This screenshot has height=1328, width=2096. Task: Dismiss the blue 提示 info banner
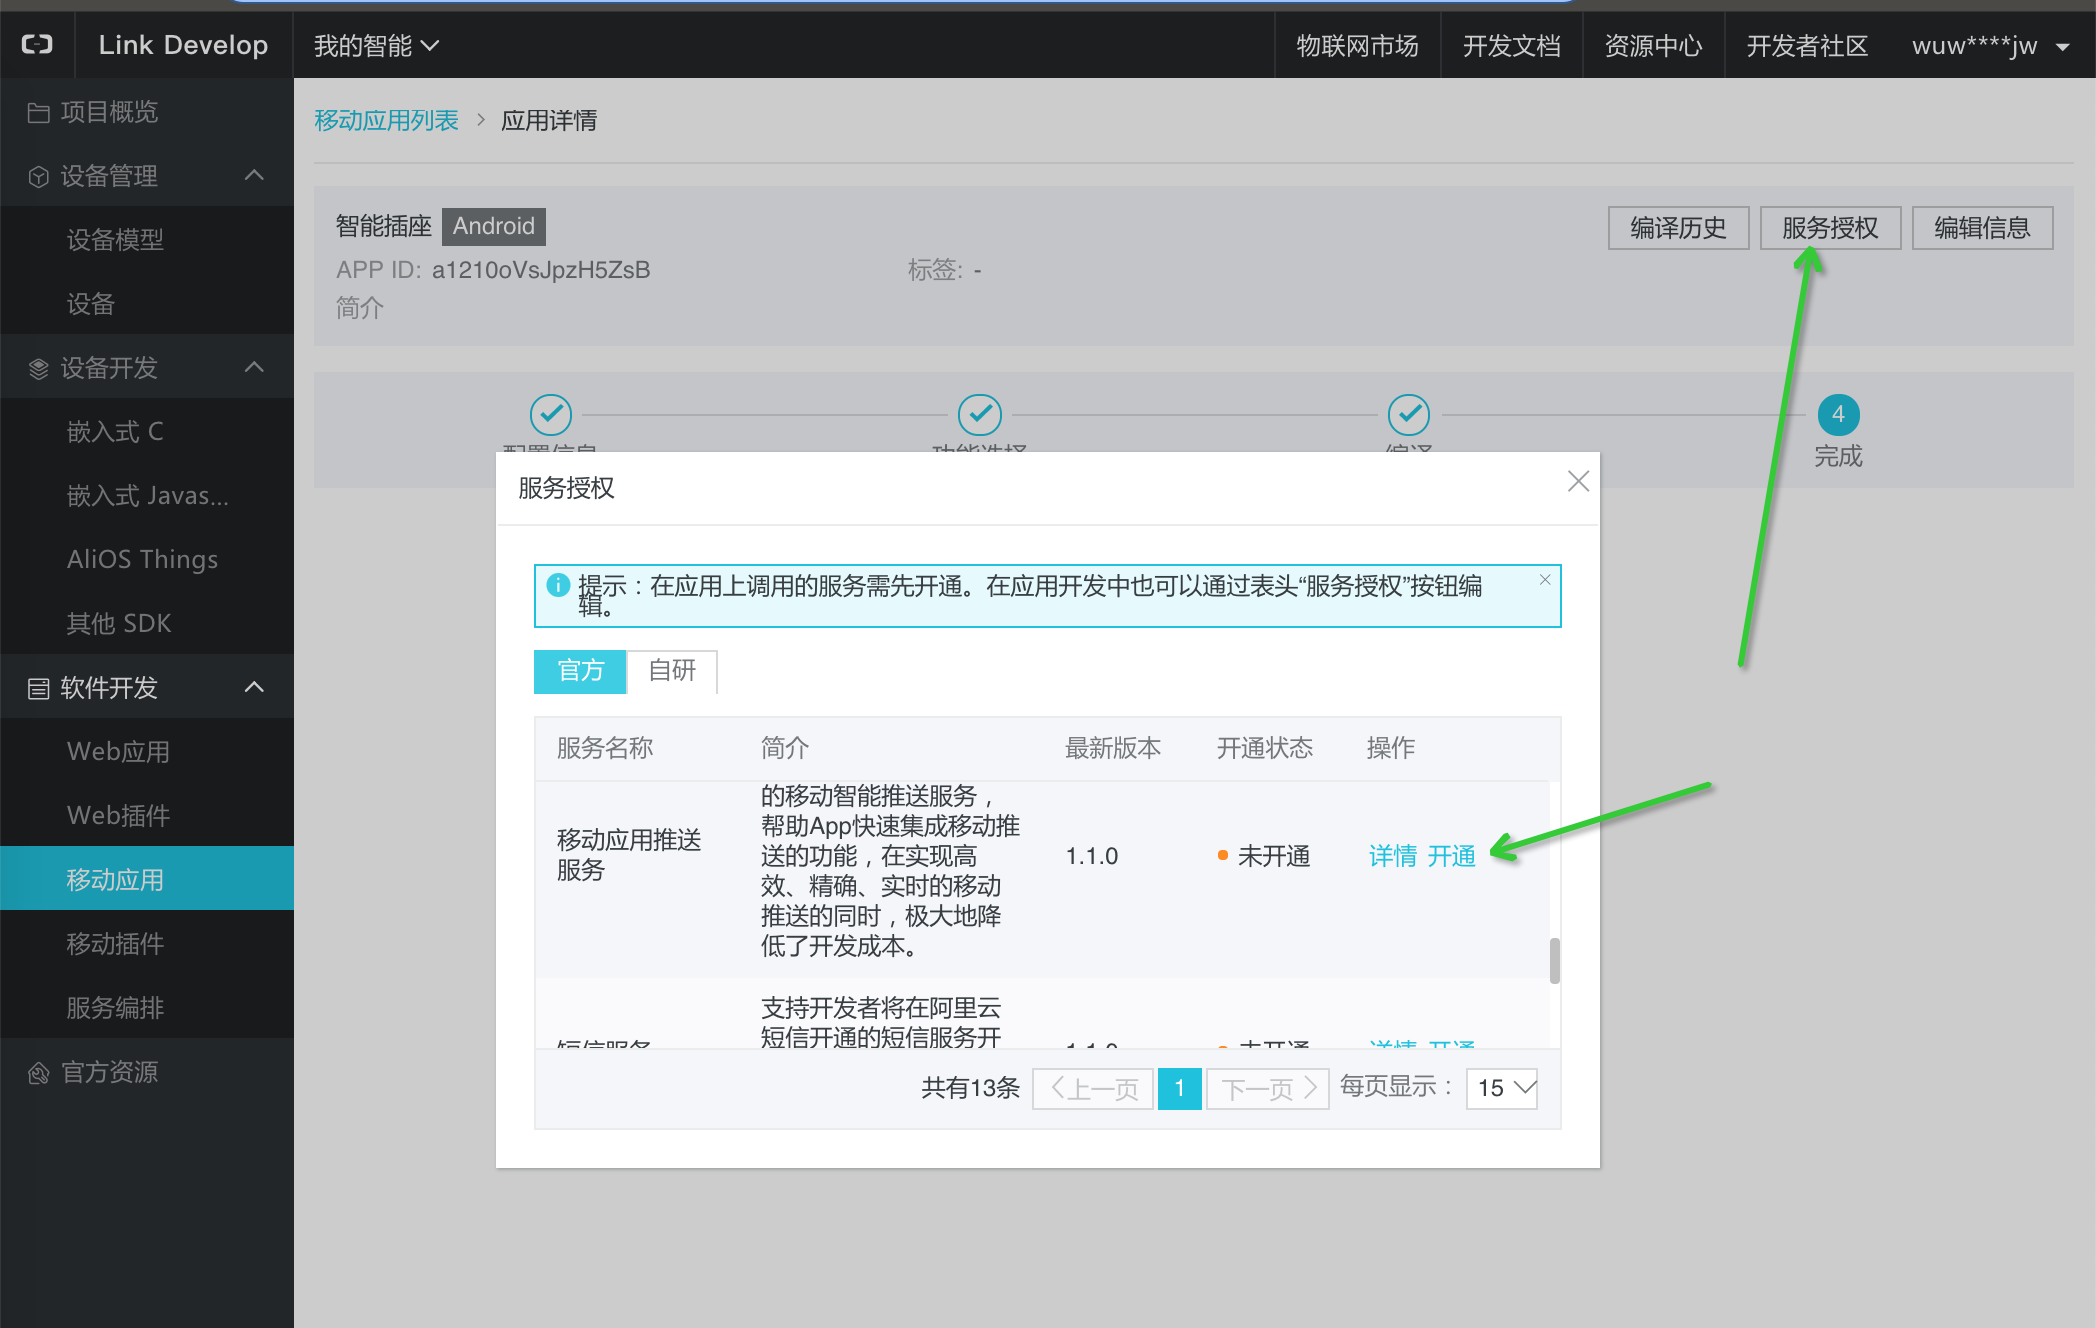coord(1545,580)
